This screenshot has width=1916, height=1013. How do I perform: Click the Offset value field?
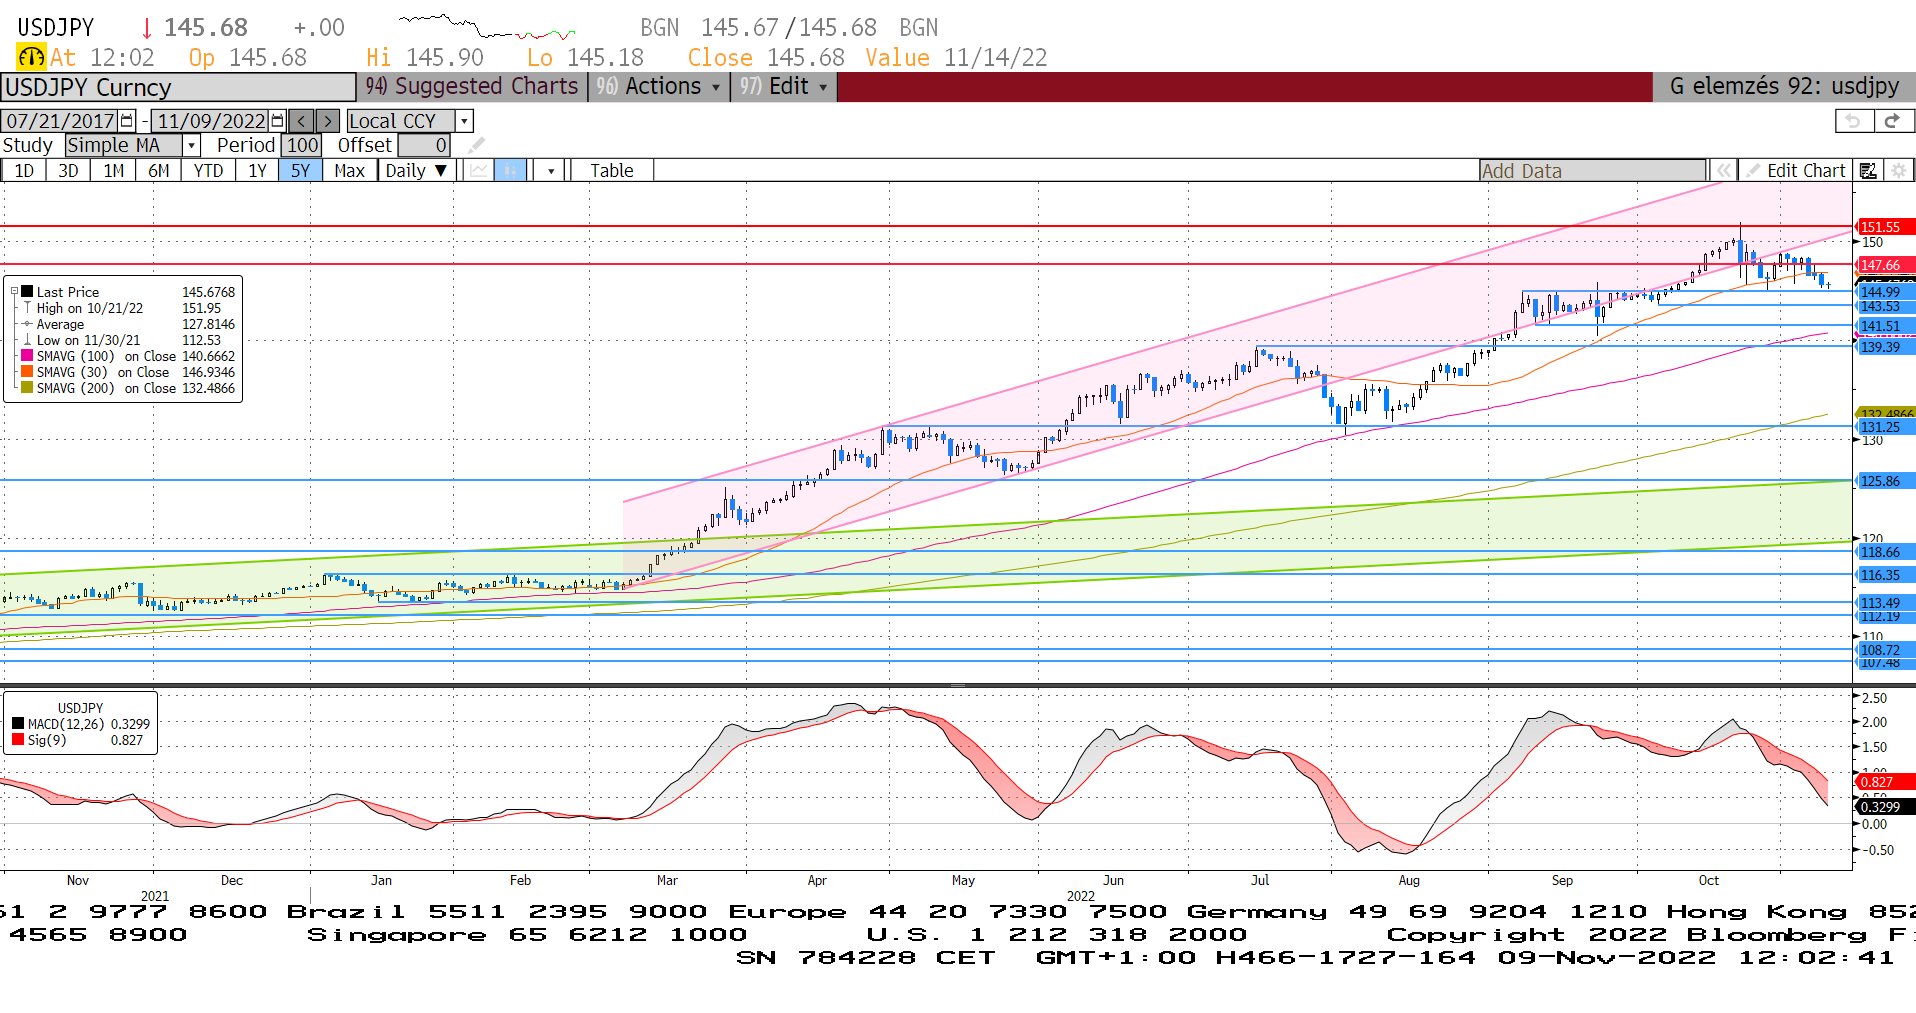click(424, 145)
